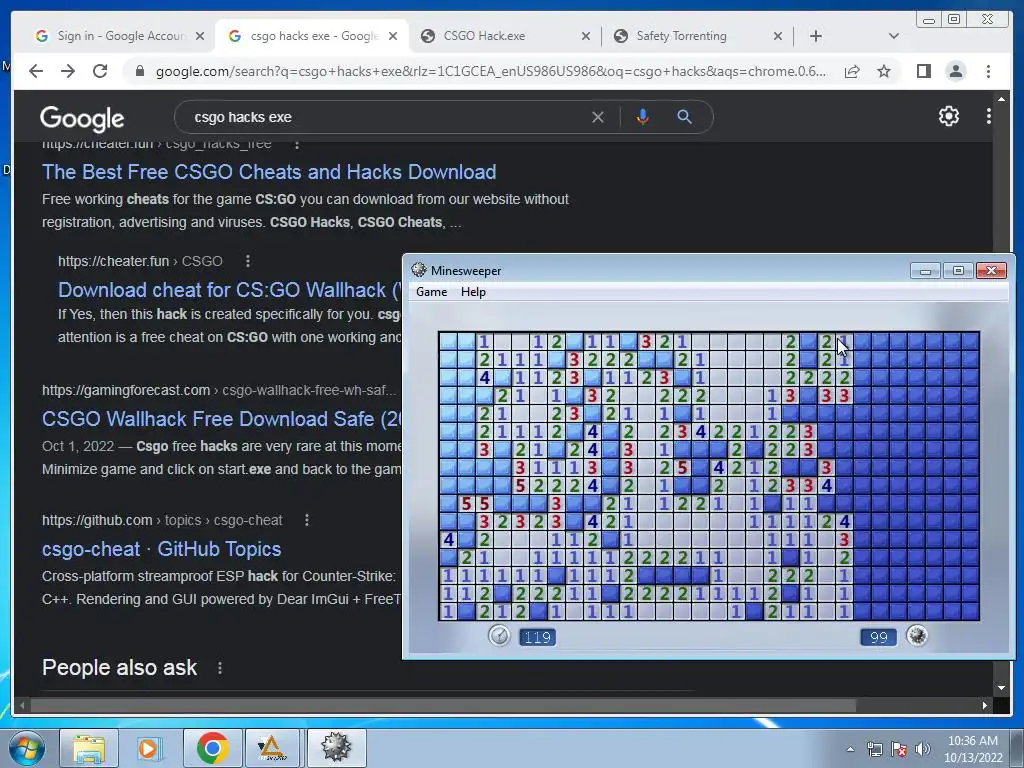Switch to Chrome from taskbar
Screen dimensions: 1024x768
point(212,748)
